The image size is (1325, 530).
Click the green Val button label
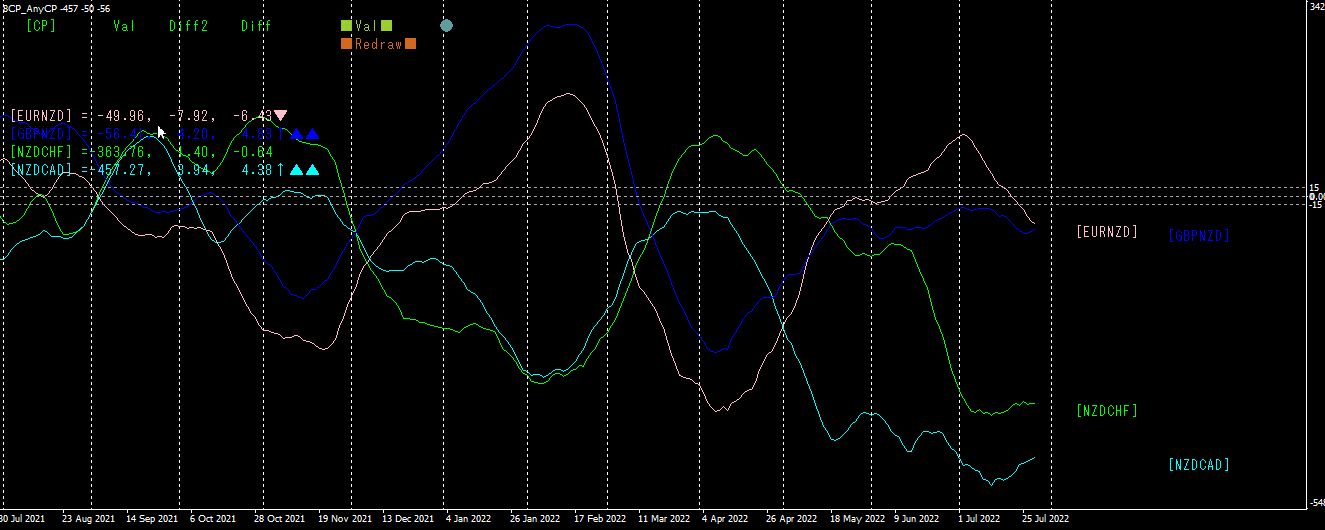[366, 26]
